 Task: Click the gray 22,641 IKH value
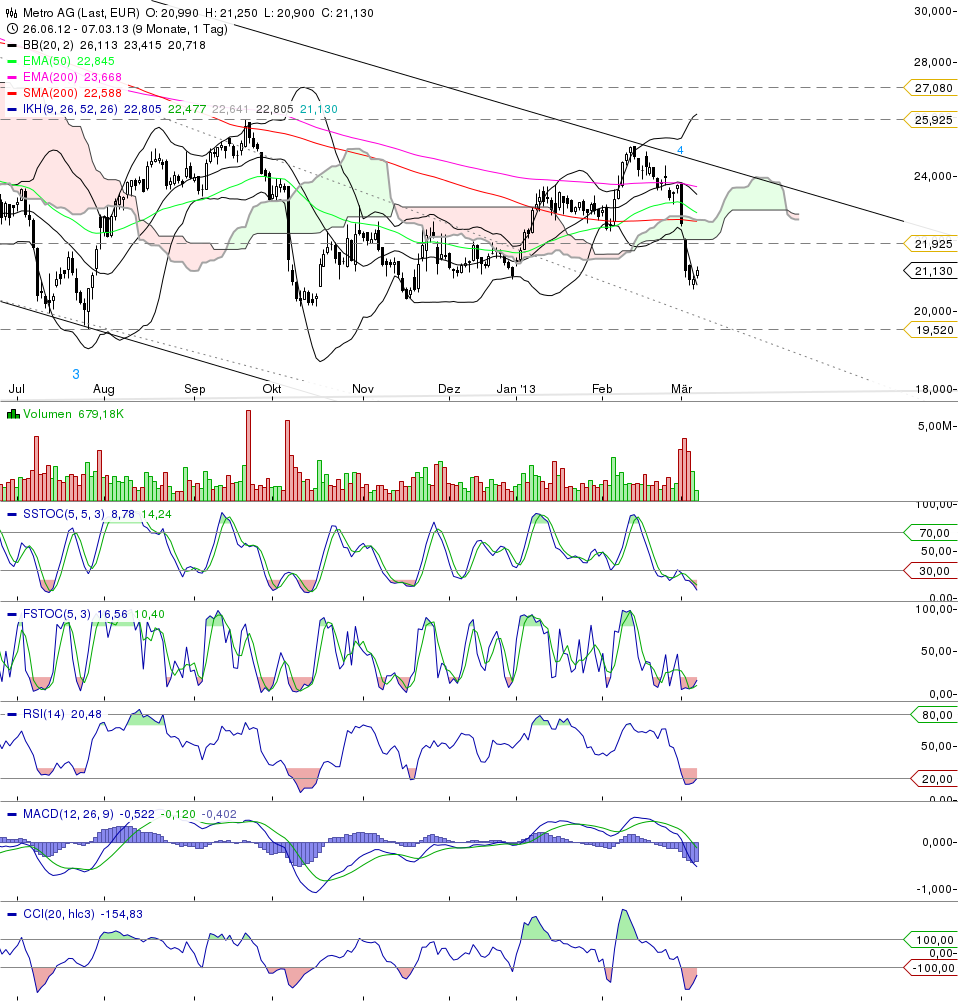click(x=230, y=109)
